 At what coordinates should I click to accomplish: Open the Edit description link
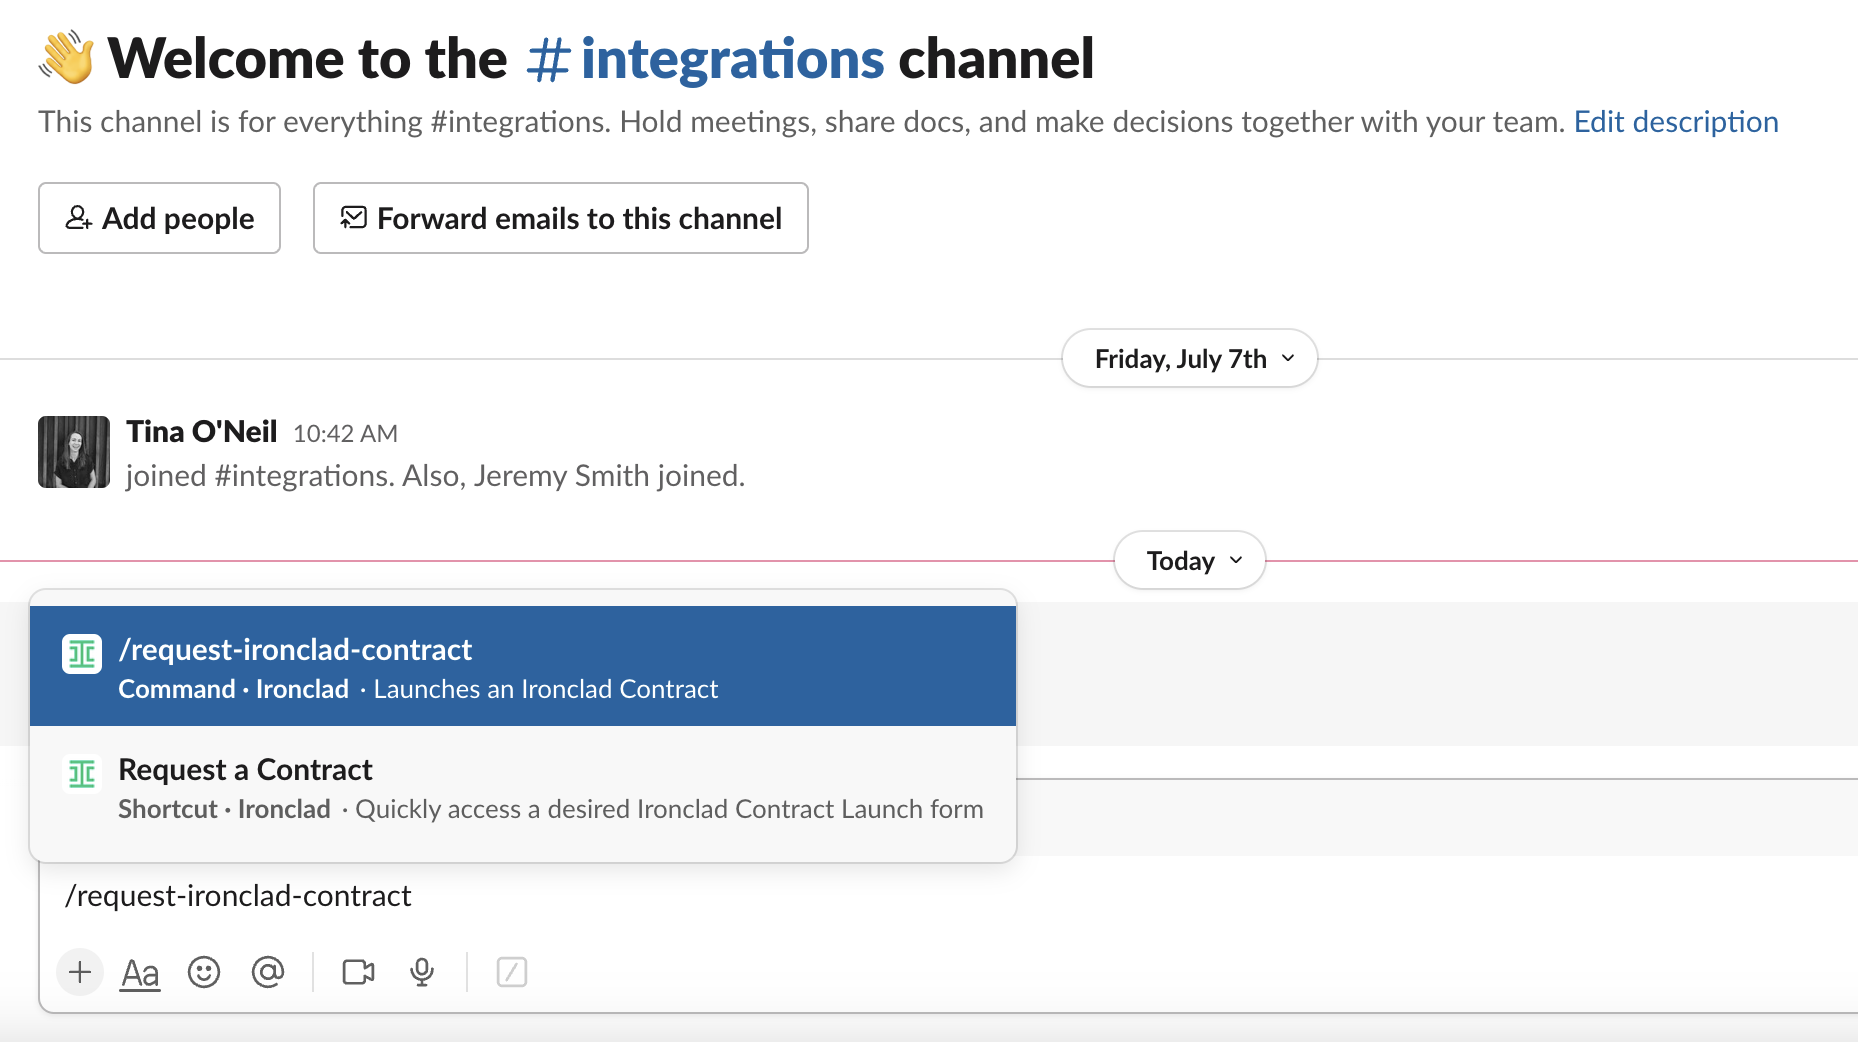click(1676, 122)
